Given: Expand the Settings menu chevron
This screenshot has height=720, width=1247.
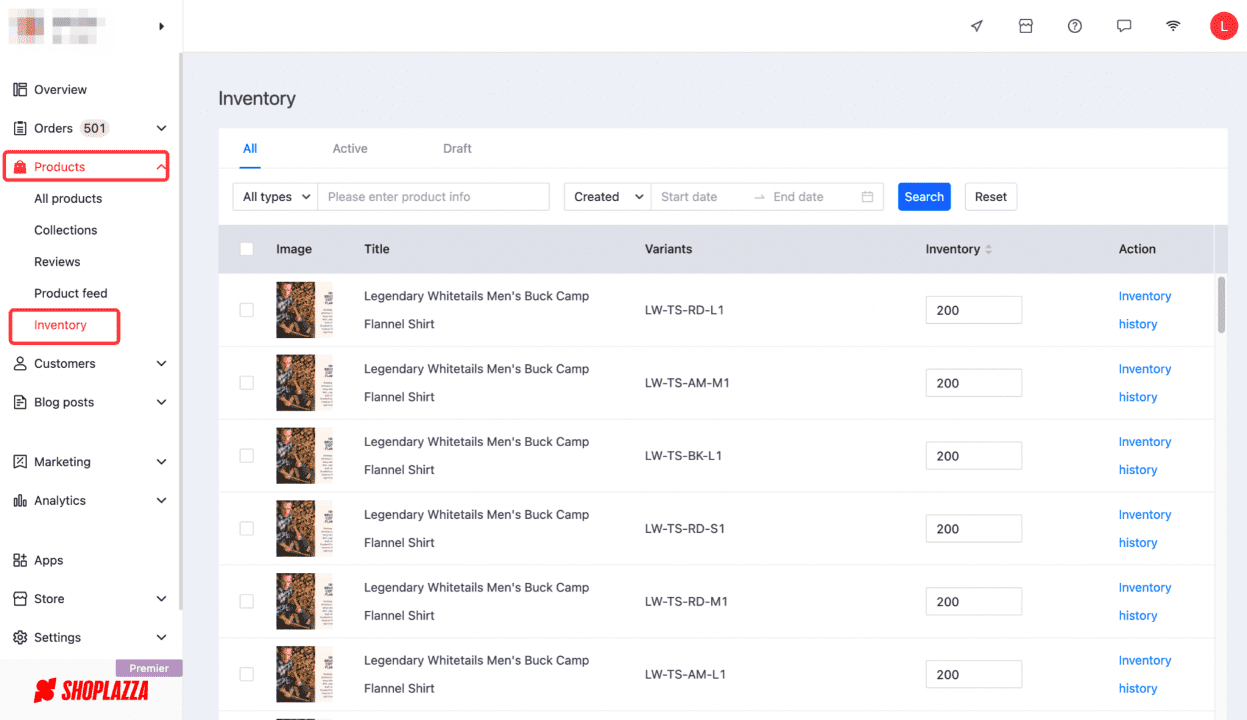Looking at the screenshot, I should click(162, 637).
